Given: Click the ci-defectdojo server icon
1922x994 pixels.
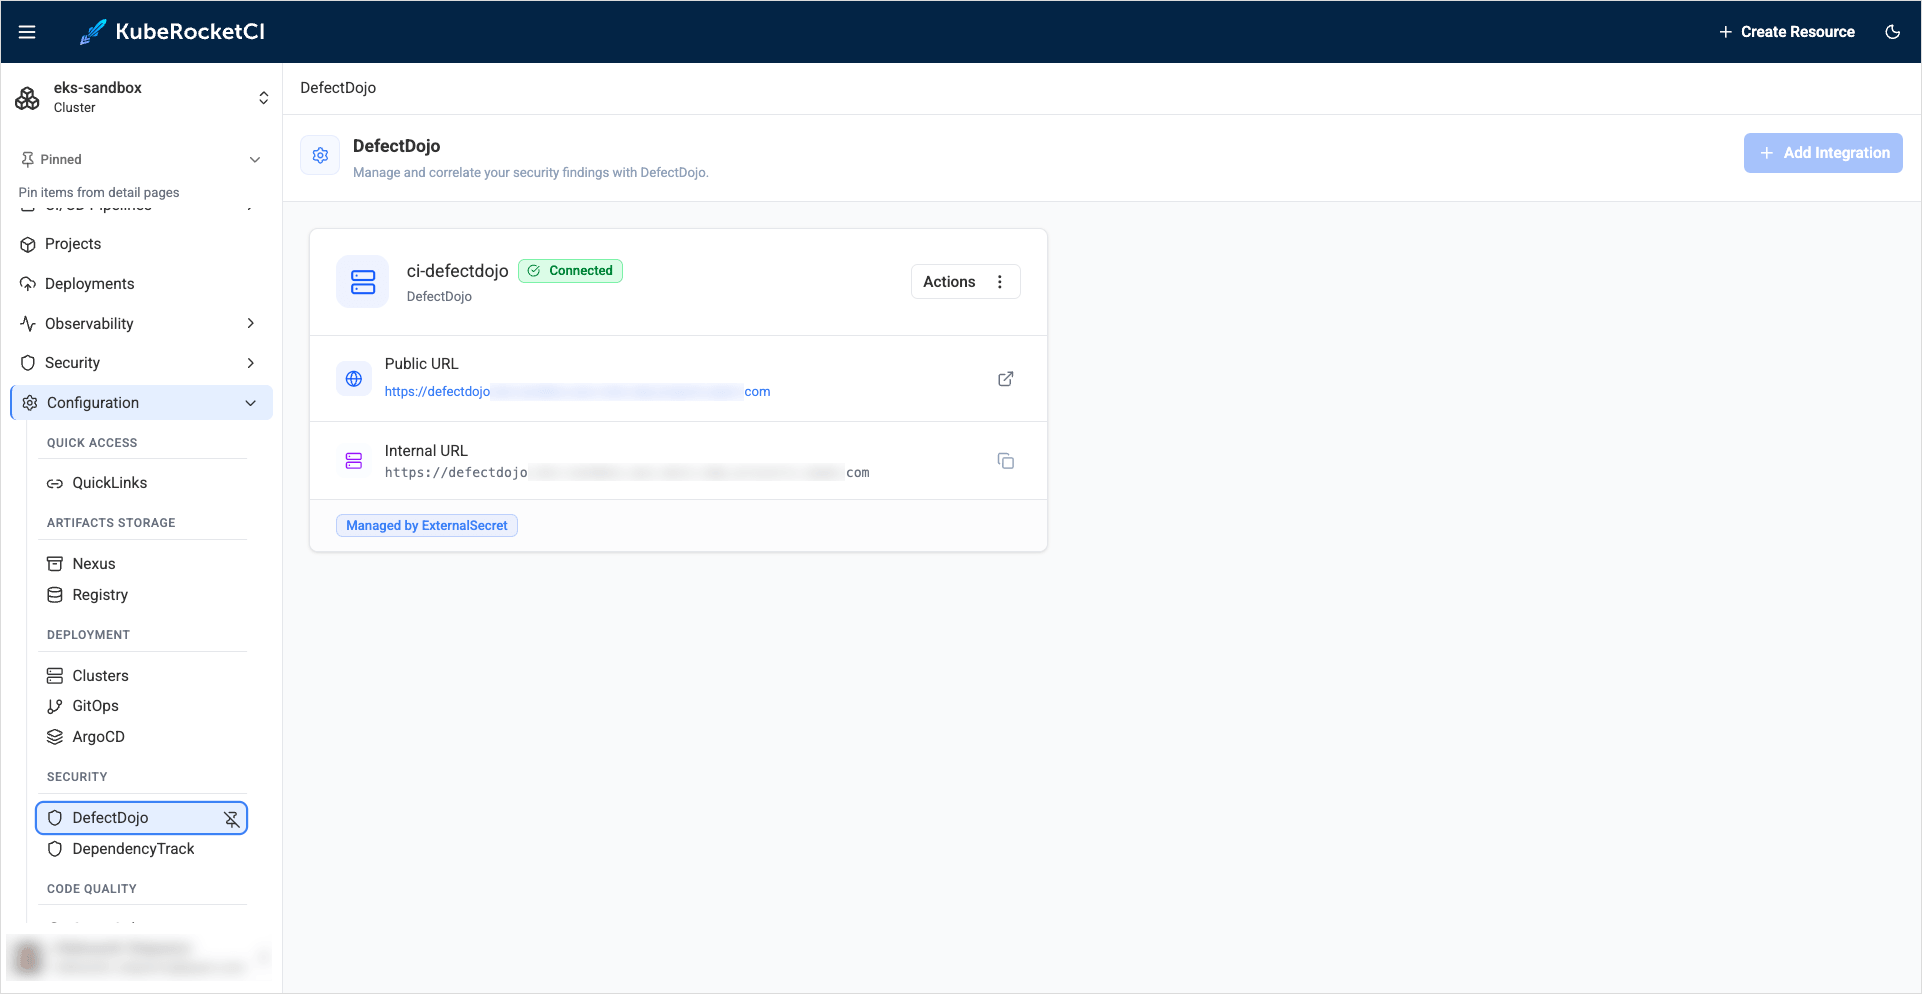Looking at the screenshot, I should tap(363, 282).
